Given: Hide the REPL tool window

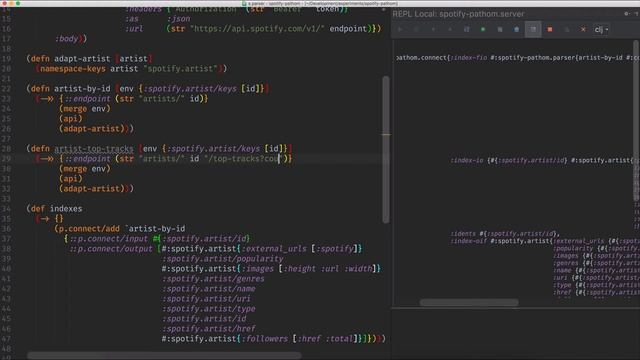Looking at the screenshot, I should coord(636,13).
